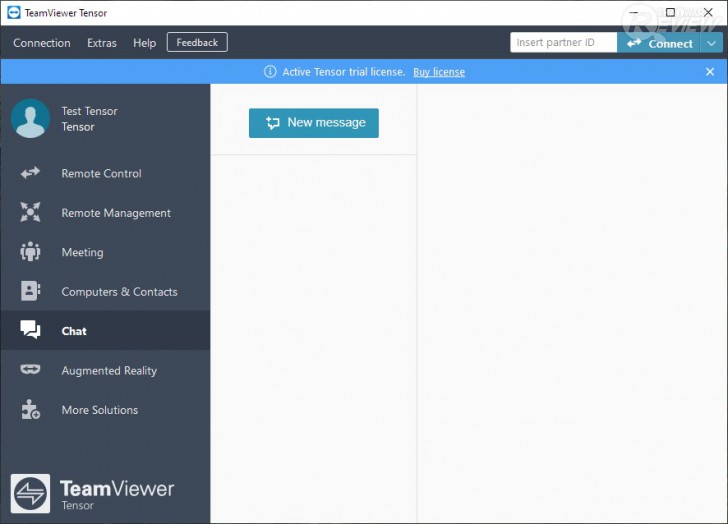Open the Remote Control arrows icon
This screenshot has height=524, width=728.
(30, 173)
